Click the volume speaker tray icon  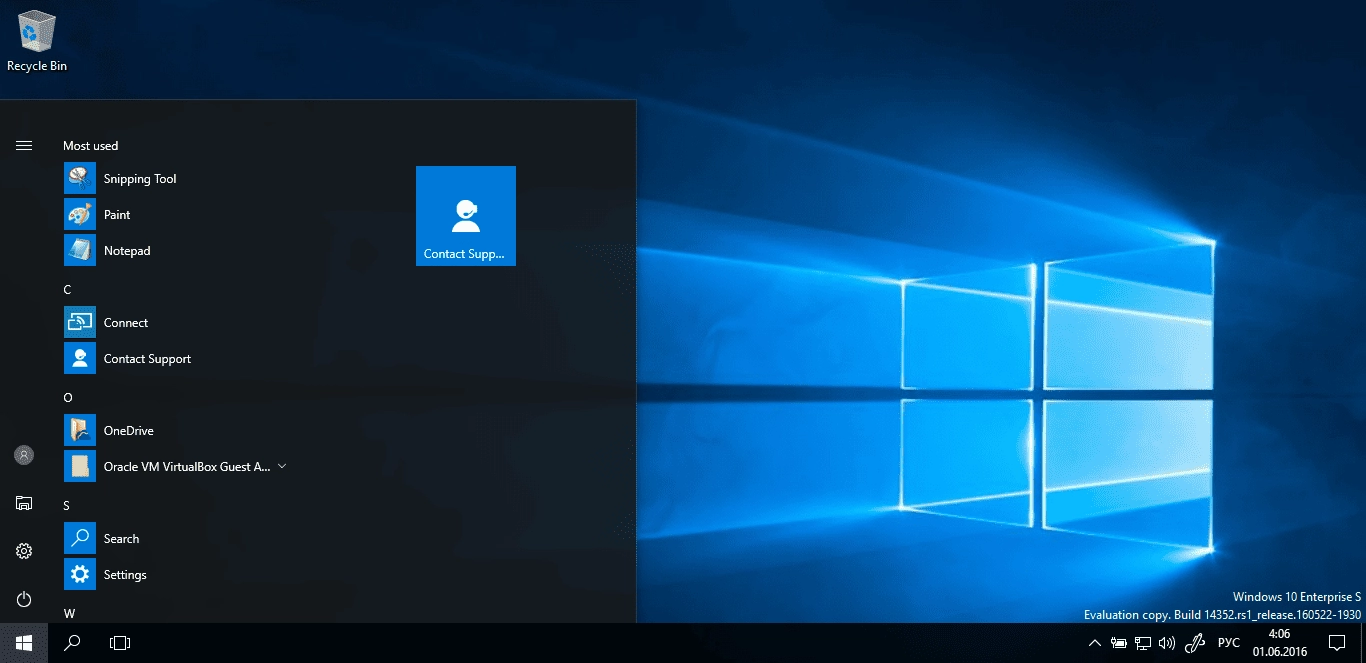[x=1167, y=643]
